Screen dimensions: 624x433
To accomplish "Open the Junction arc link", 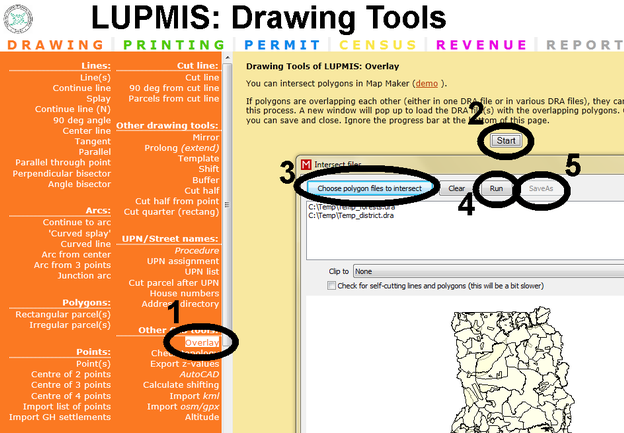I will [84, 275].
